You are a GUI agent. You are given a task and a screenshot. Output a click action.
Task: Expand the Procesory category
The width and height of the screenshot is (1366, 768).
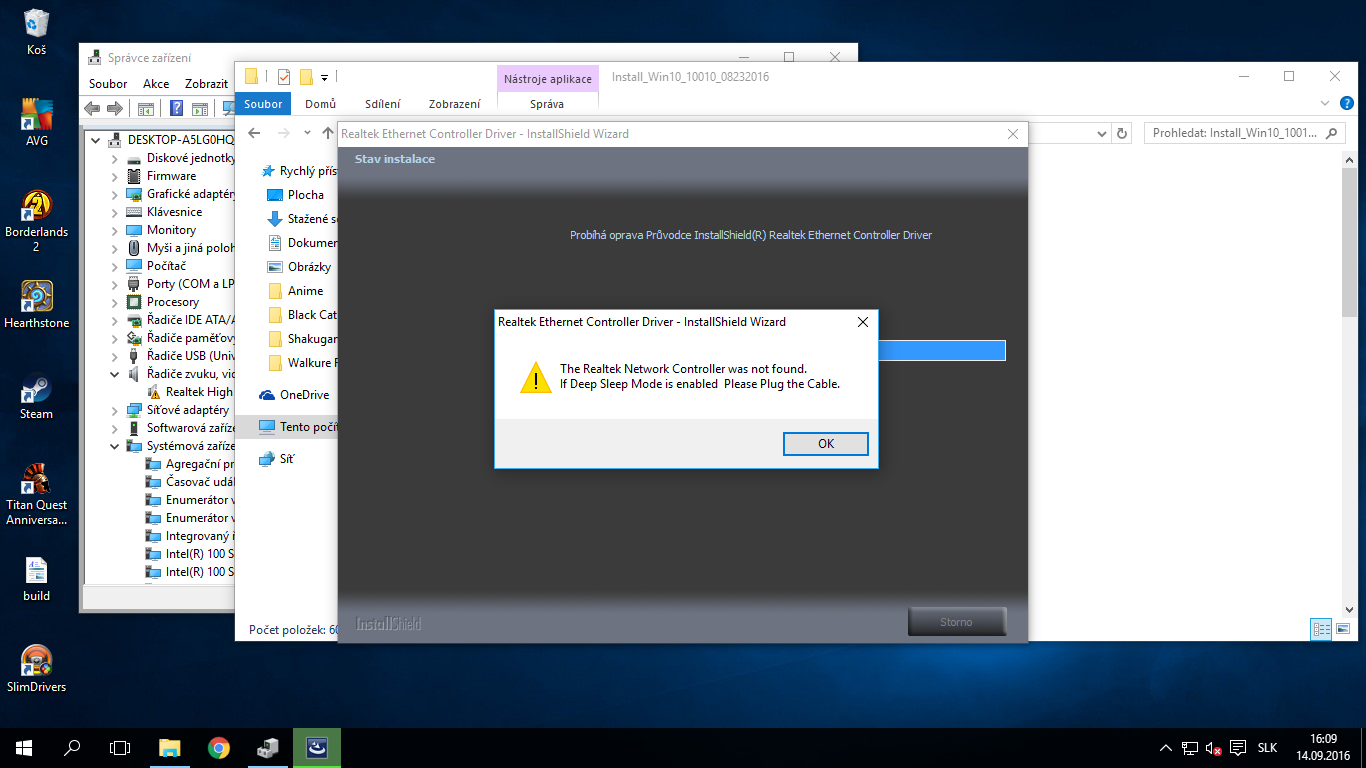point(114,301)
